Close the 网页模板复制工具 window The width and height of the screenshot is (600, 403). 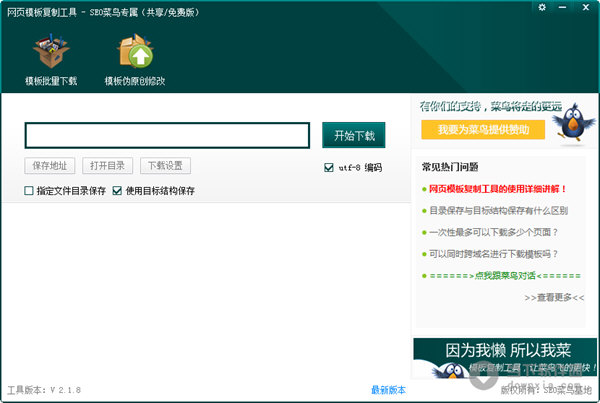coord(585,7)
